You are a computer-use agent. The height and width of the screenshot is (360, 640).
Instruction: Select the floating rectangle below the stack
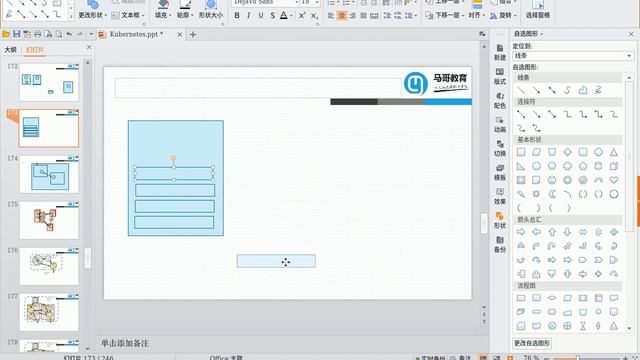276,261
